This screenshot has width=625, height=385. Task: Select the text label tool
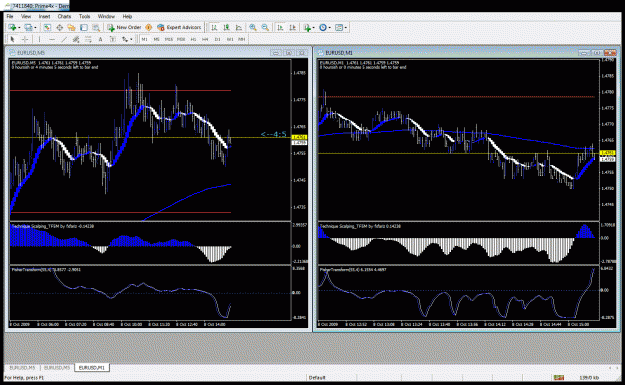[113, 39]
